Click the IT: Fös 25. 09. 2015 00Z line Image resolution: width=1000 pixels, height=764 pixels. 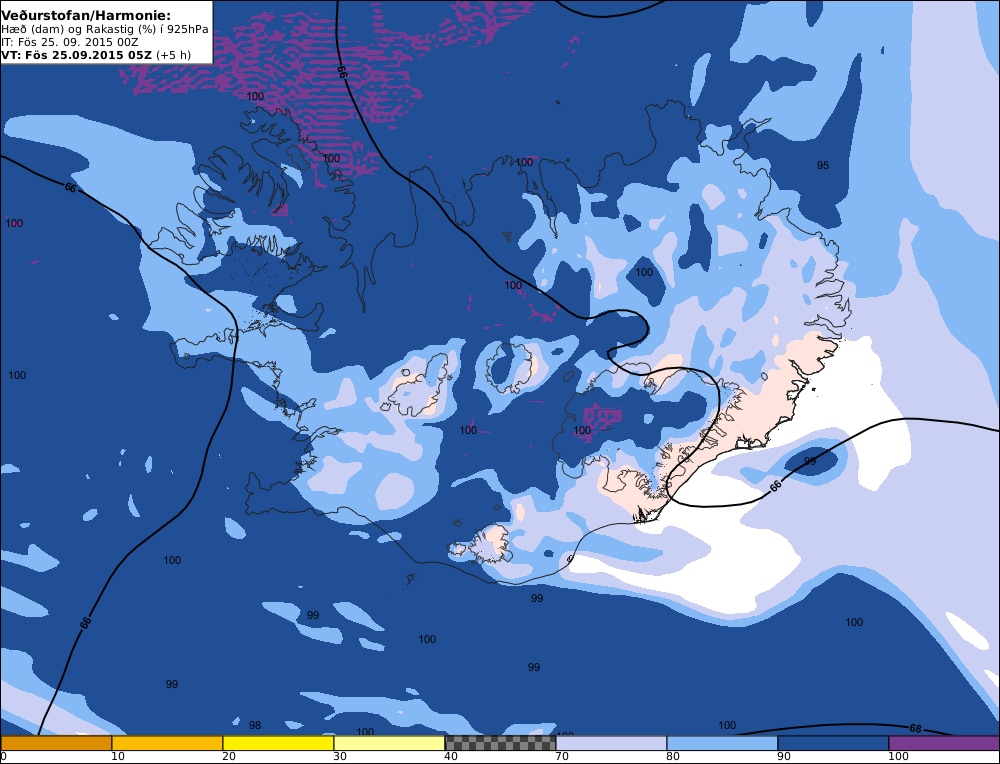click(x=70, y=42)
